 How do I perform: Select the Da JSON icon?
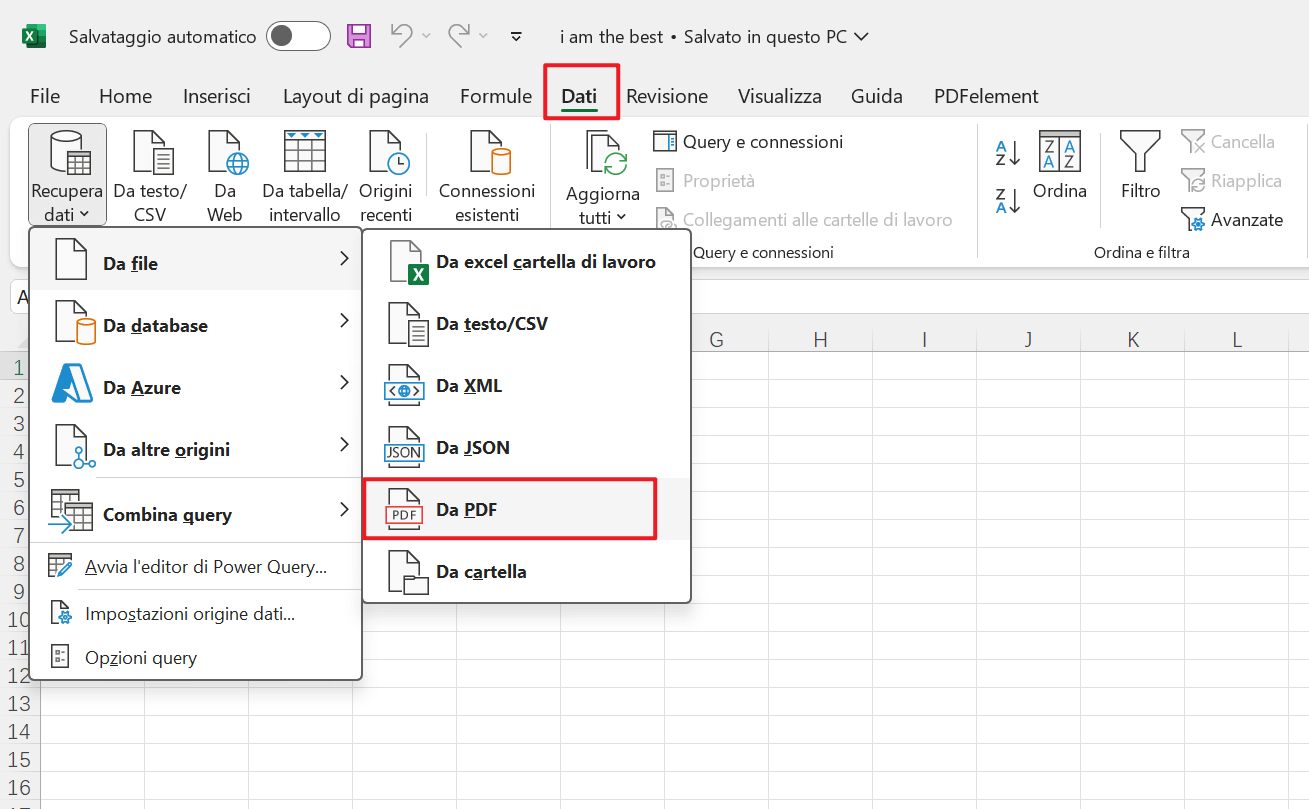tap(402, 447)
